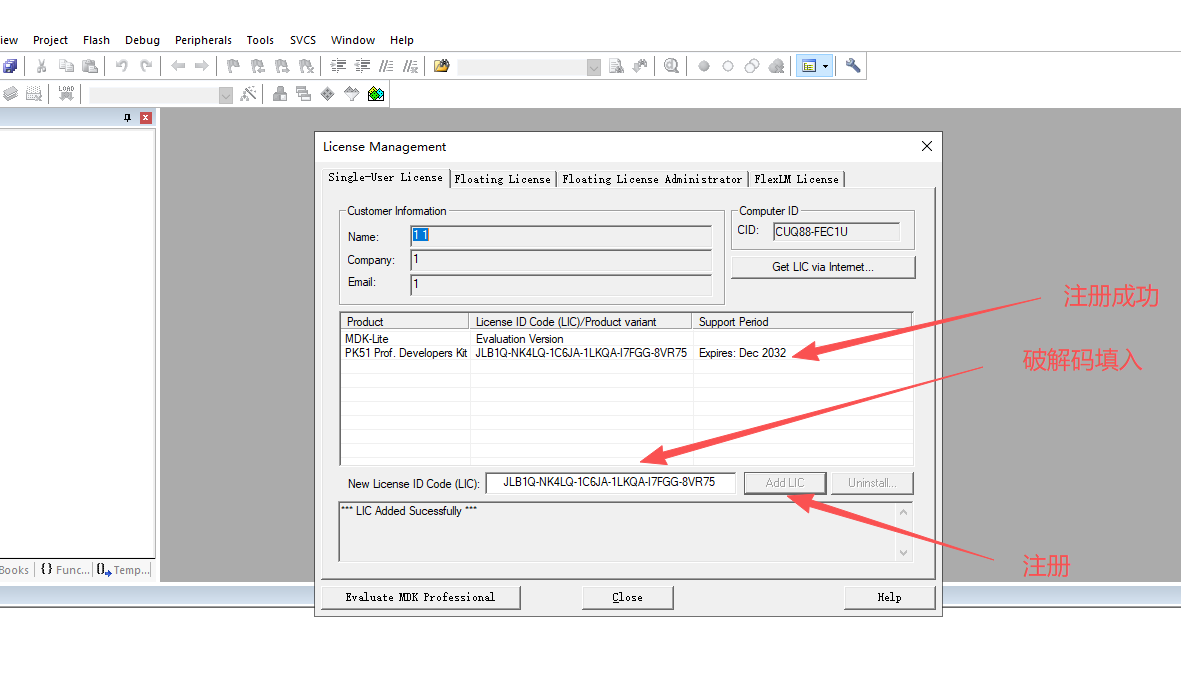1181x682 pixels.
Task: Open the target selection dropdown
Action: [x=225, y=95]
